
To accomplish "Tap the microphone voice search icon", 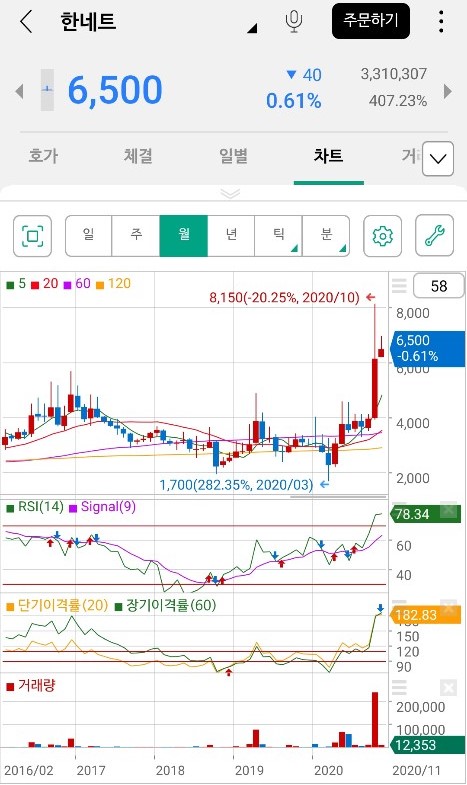I will click(x=294, y=22).
